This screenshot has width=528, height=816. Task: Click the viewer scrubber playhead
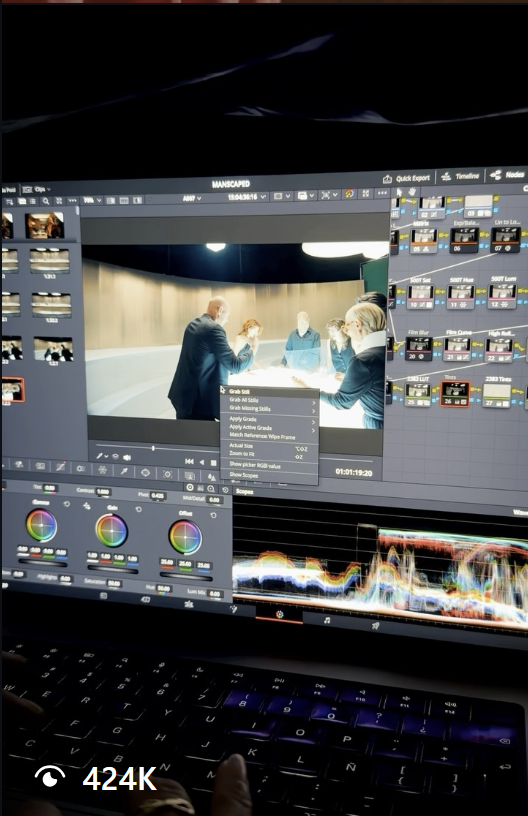(x=153, y=448)
